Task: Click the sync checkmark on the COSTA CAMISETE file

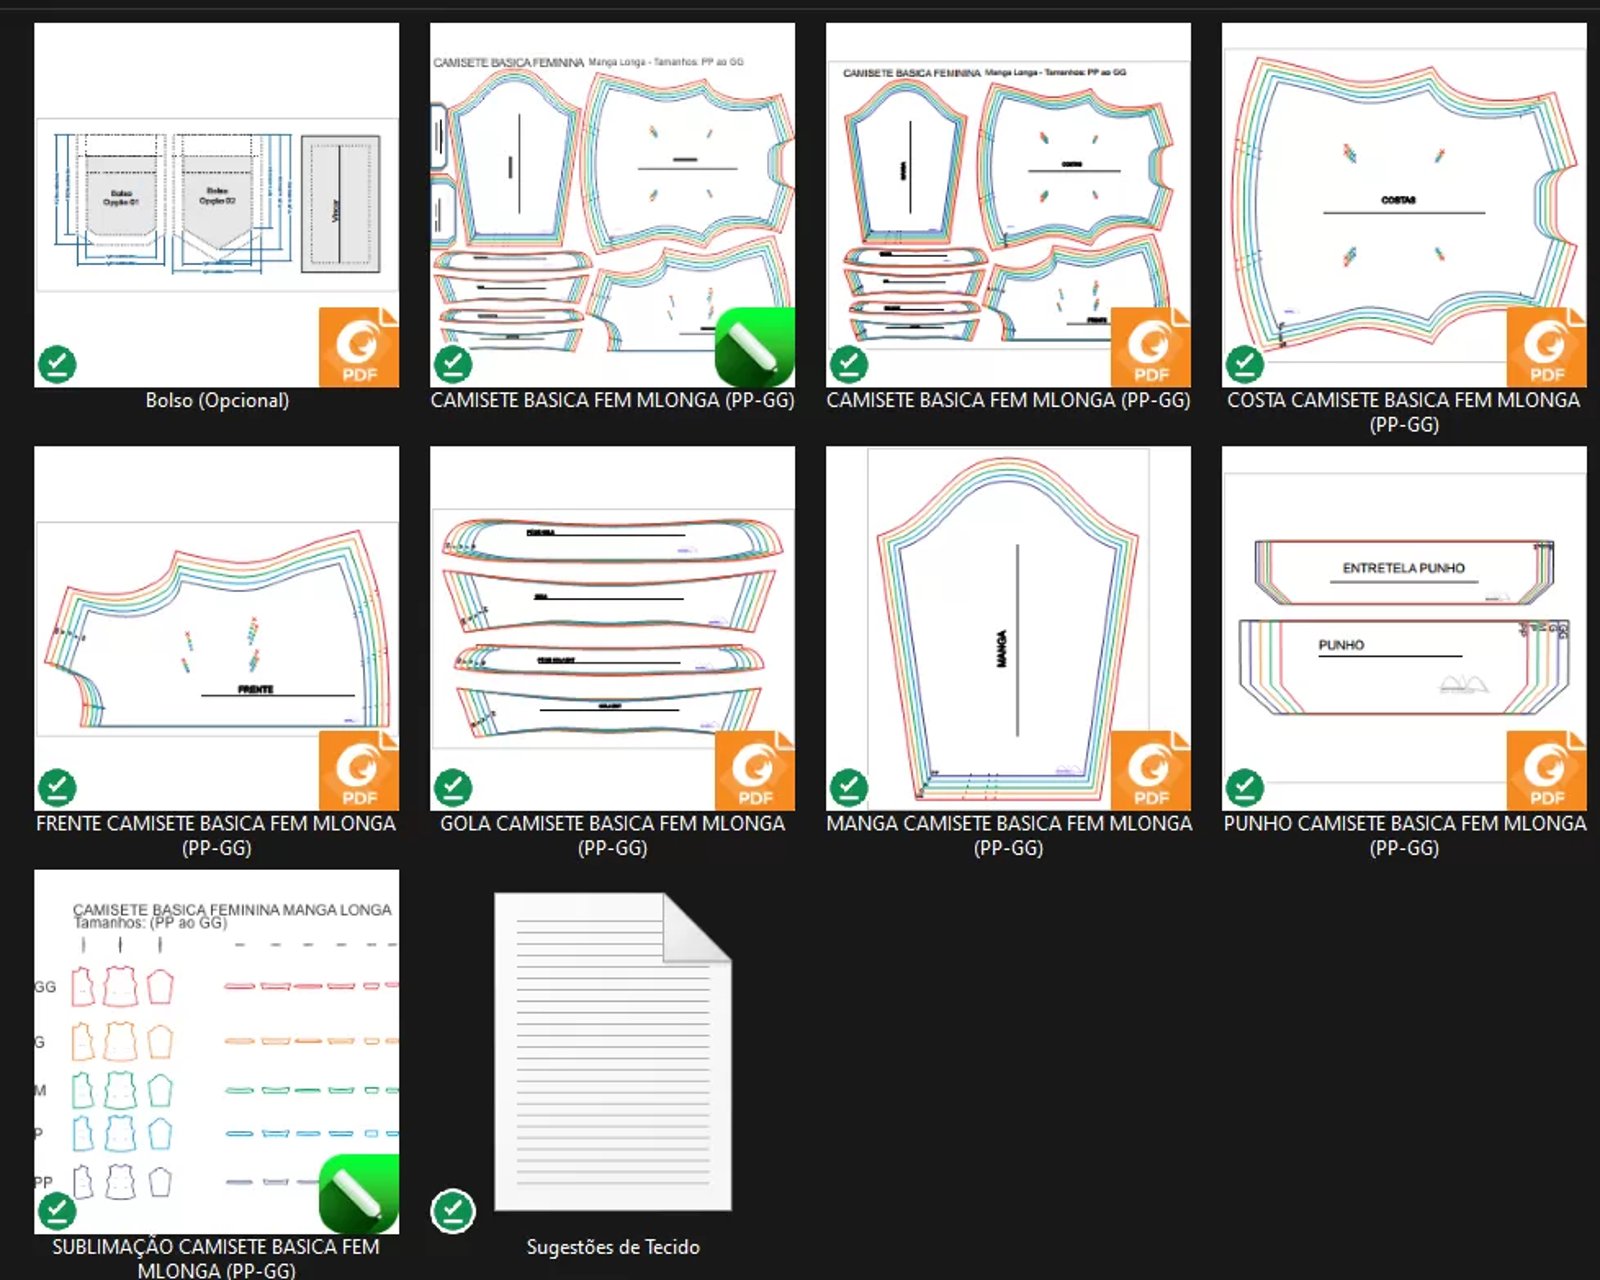Action: (1245, 365)
